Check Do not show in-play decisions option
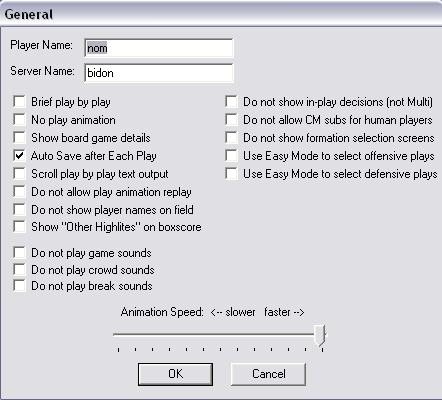The height and width of the screenshot is (400, 442). click(231, 102)
